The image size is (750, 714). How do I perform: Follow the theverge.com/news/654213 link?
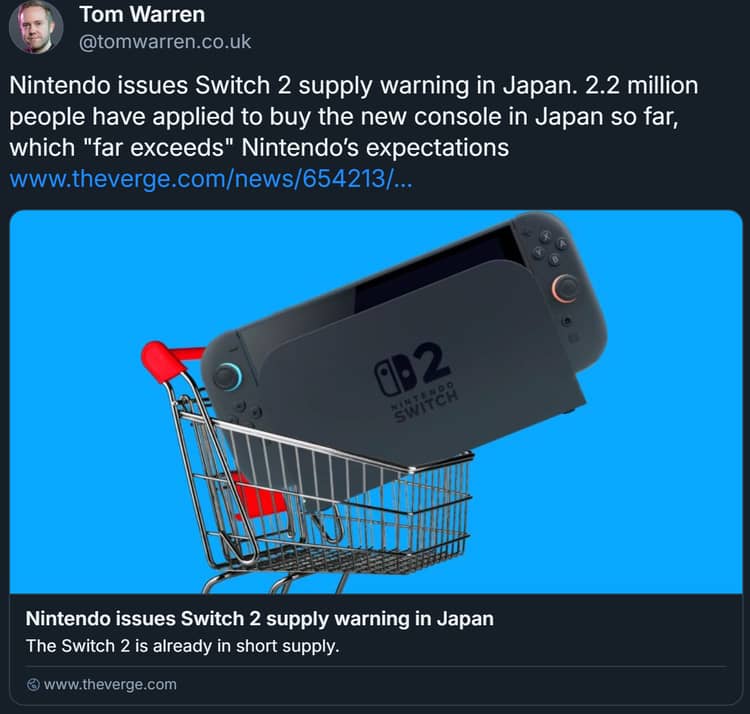(x=210, y=179)
